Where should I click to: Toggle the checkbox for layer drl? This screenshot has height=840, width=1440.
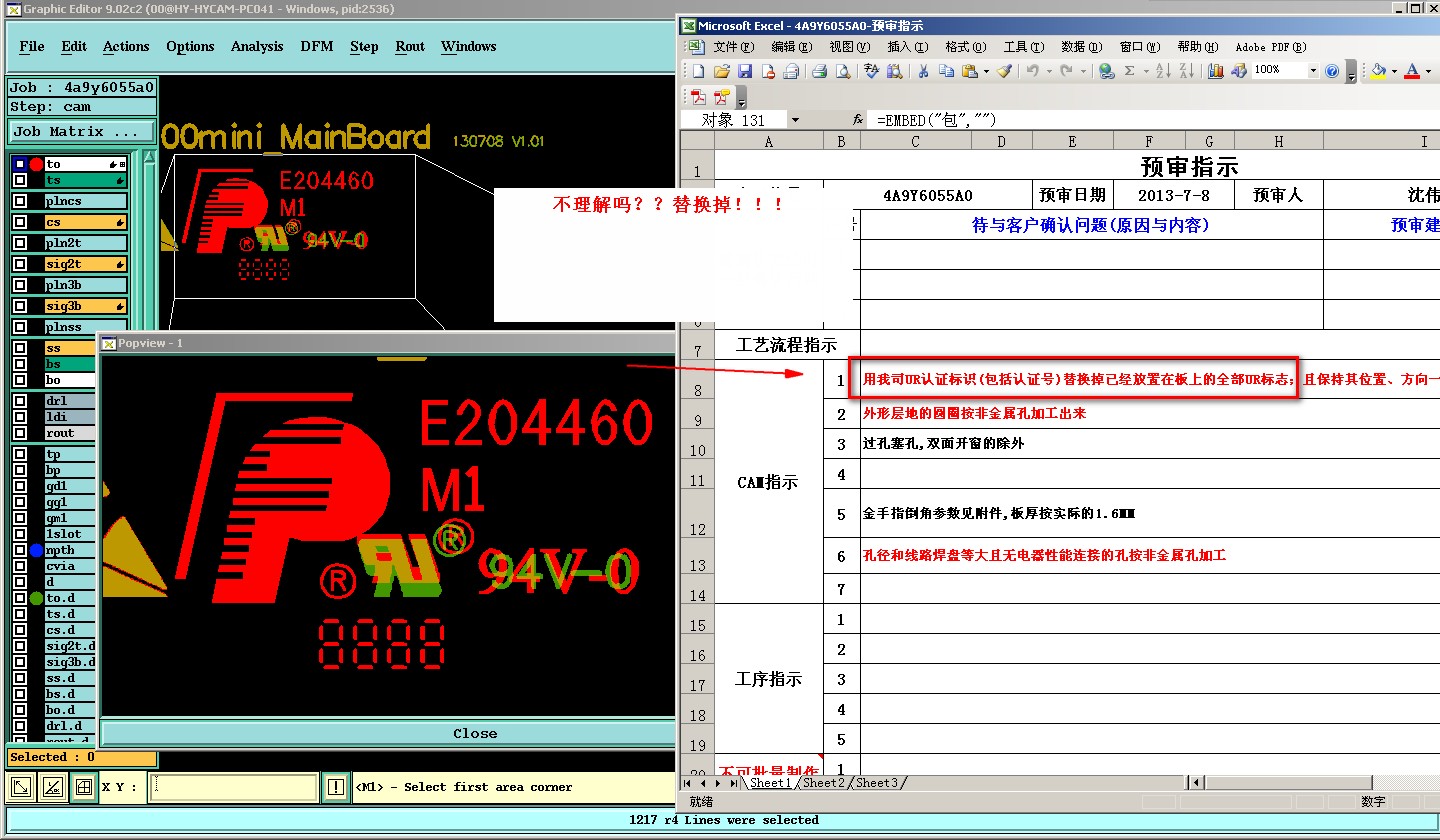20,401
